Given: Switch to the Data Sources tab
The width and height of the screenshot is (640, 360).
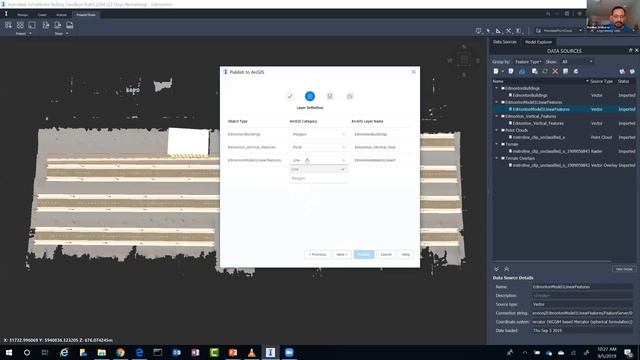Looking at the screenshot, I should point(504,42).
